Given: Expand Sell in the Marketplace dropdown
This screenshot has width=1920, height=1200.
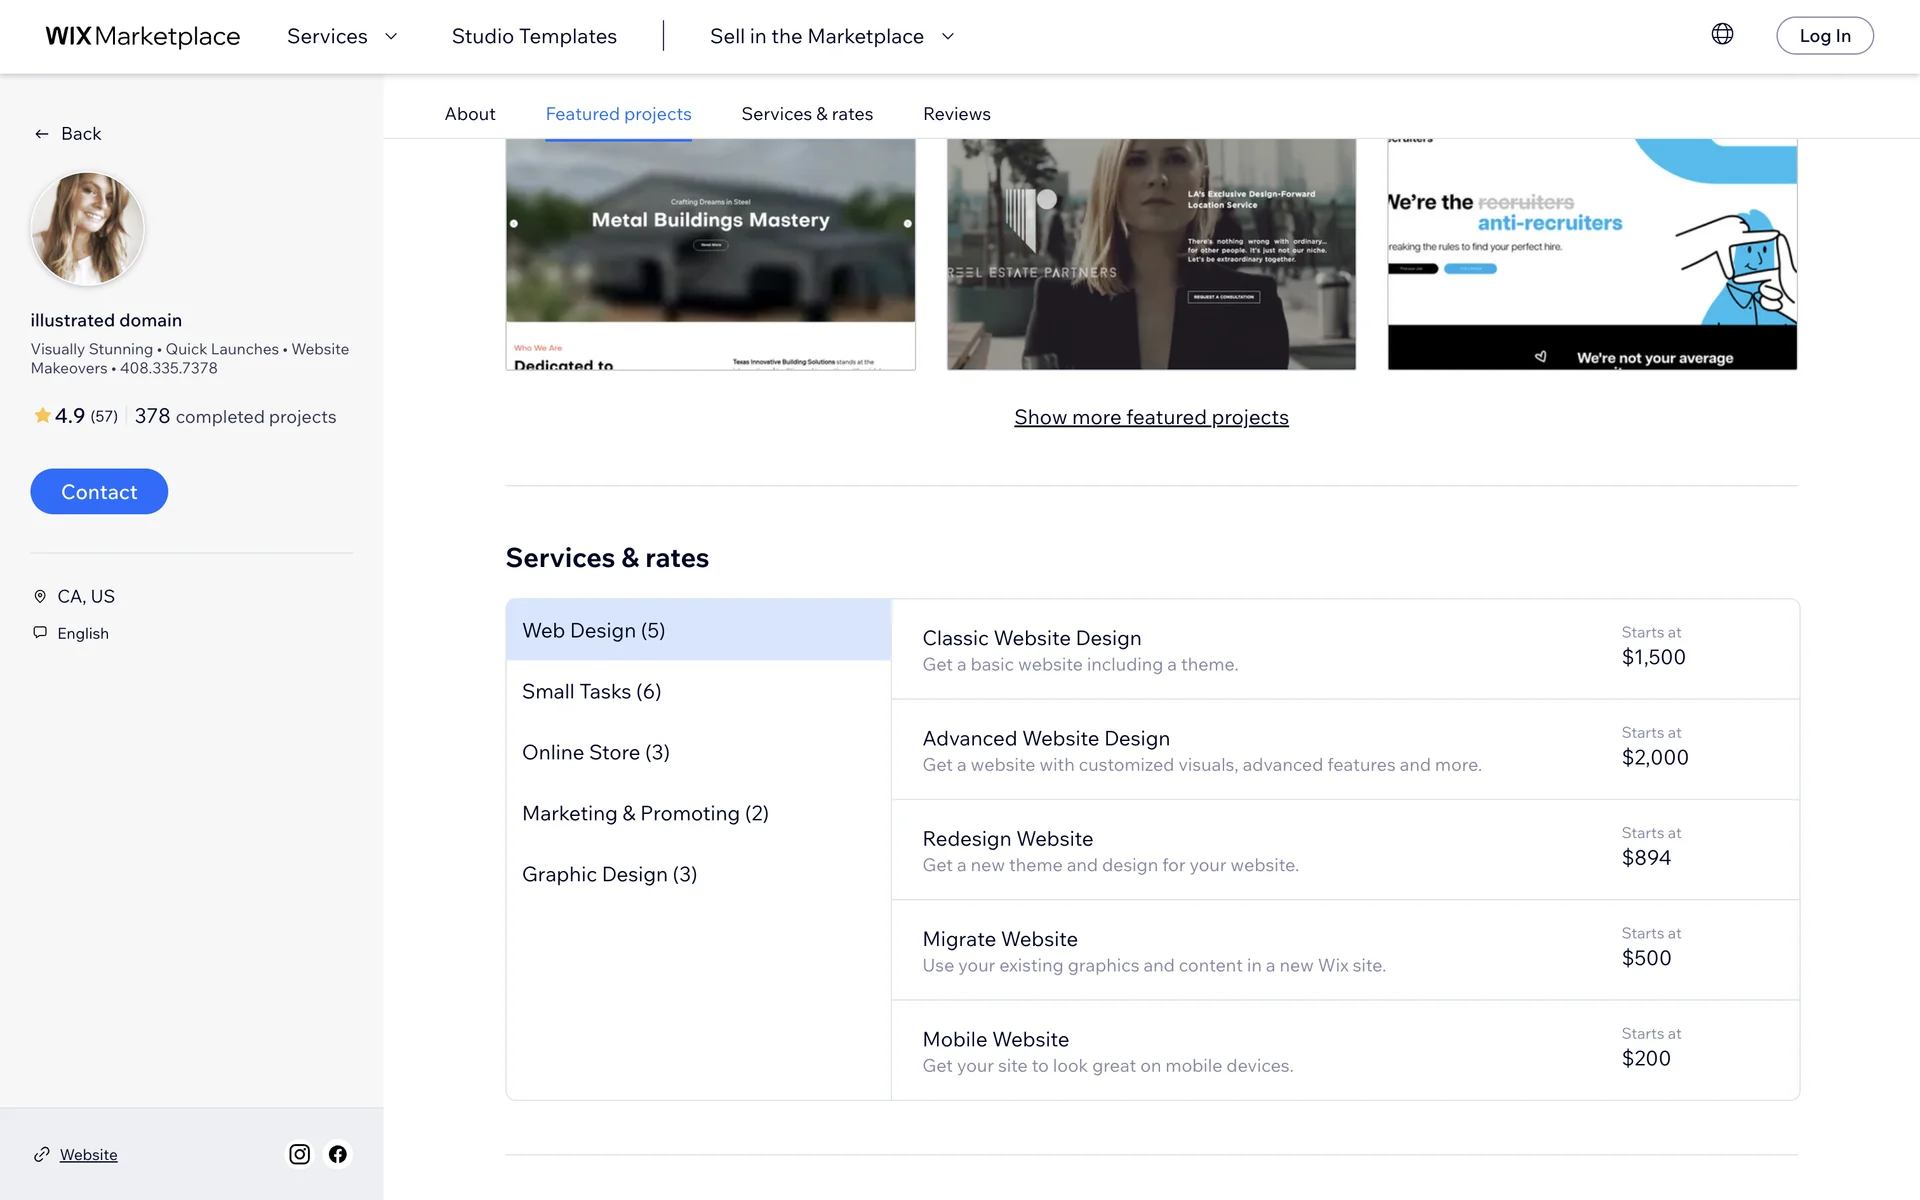Looking at the screenshot, I should click(x=832, y=36).
